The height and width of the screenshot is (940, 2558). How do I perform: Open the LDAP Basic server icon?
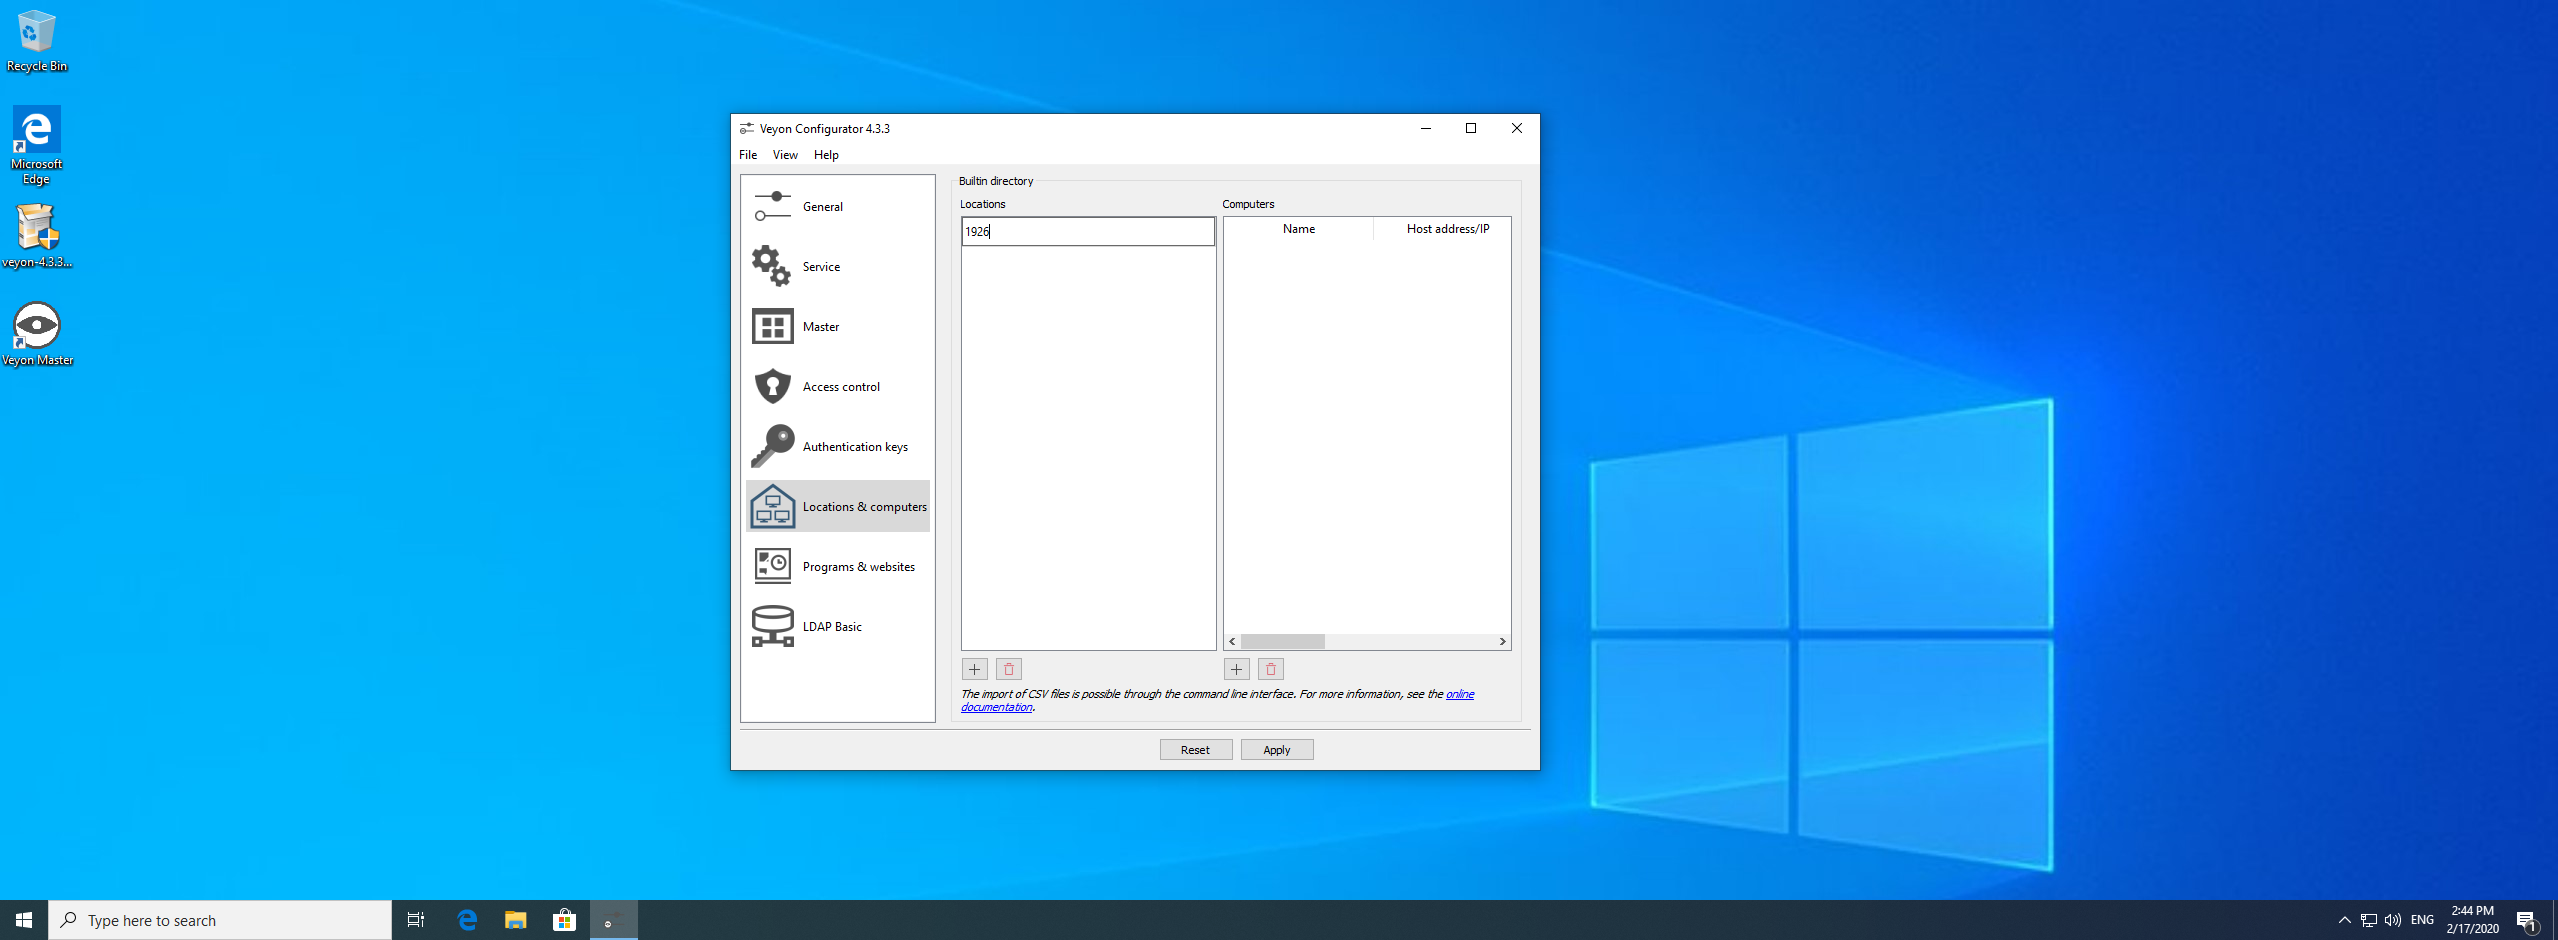pyautogui.click(x=772, y=626)
